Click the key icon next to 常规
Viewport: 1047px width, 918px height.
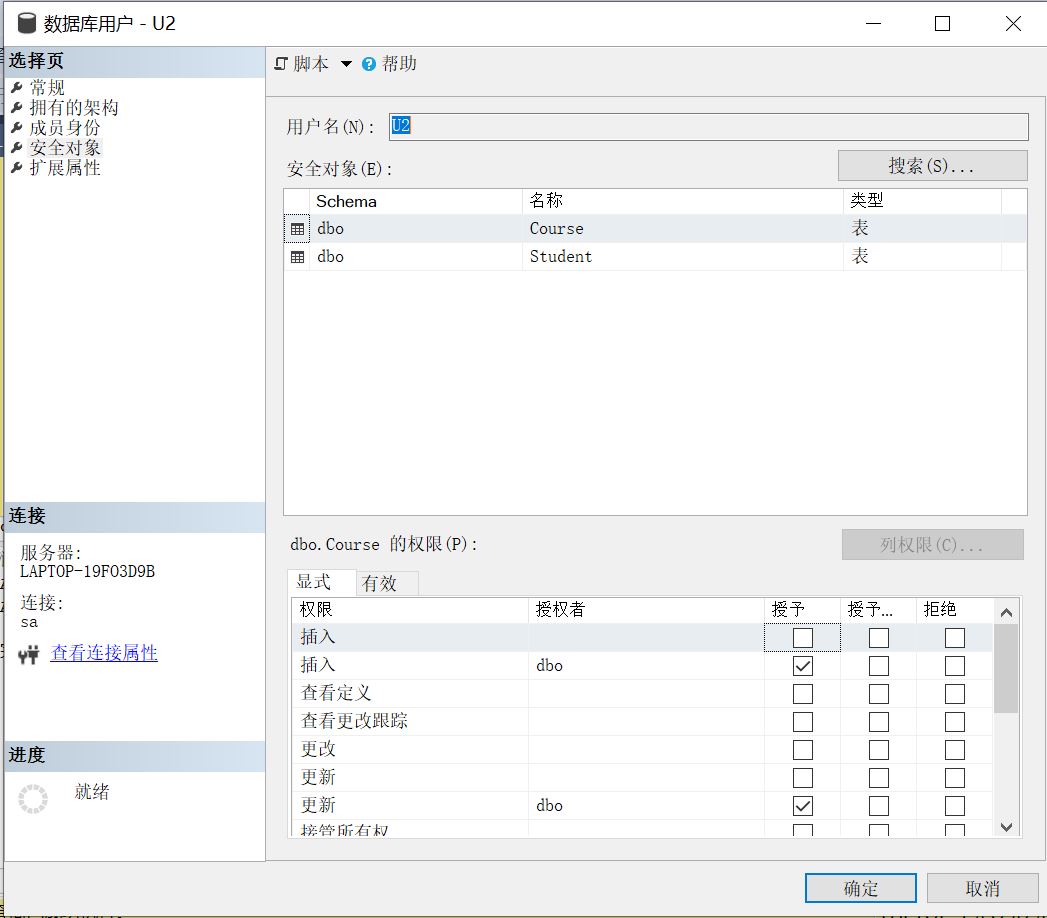(15, 87)
